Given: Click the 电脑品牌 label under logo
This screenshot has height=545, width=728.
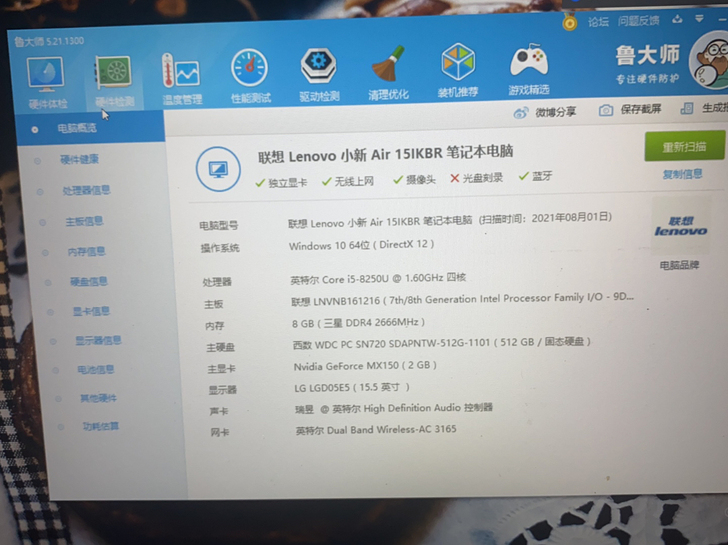Looking at the screenshot, I should [679, 265].
